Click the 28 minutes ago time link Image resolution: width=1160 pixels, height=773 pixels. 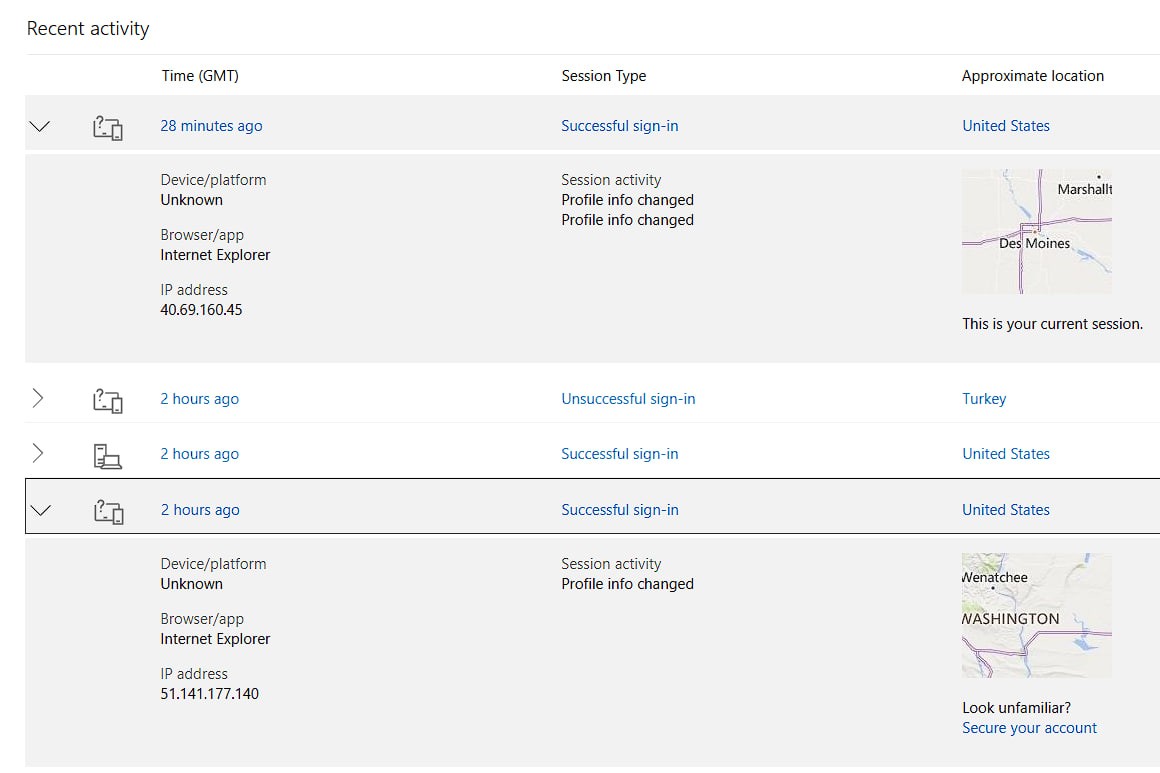pyautogui.click(x=211, y=125)
